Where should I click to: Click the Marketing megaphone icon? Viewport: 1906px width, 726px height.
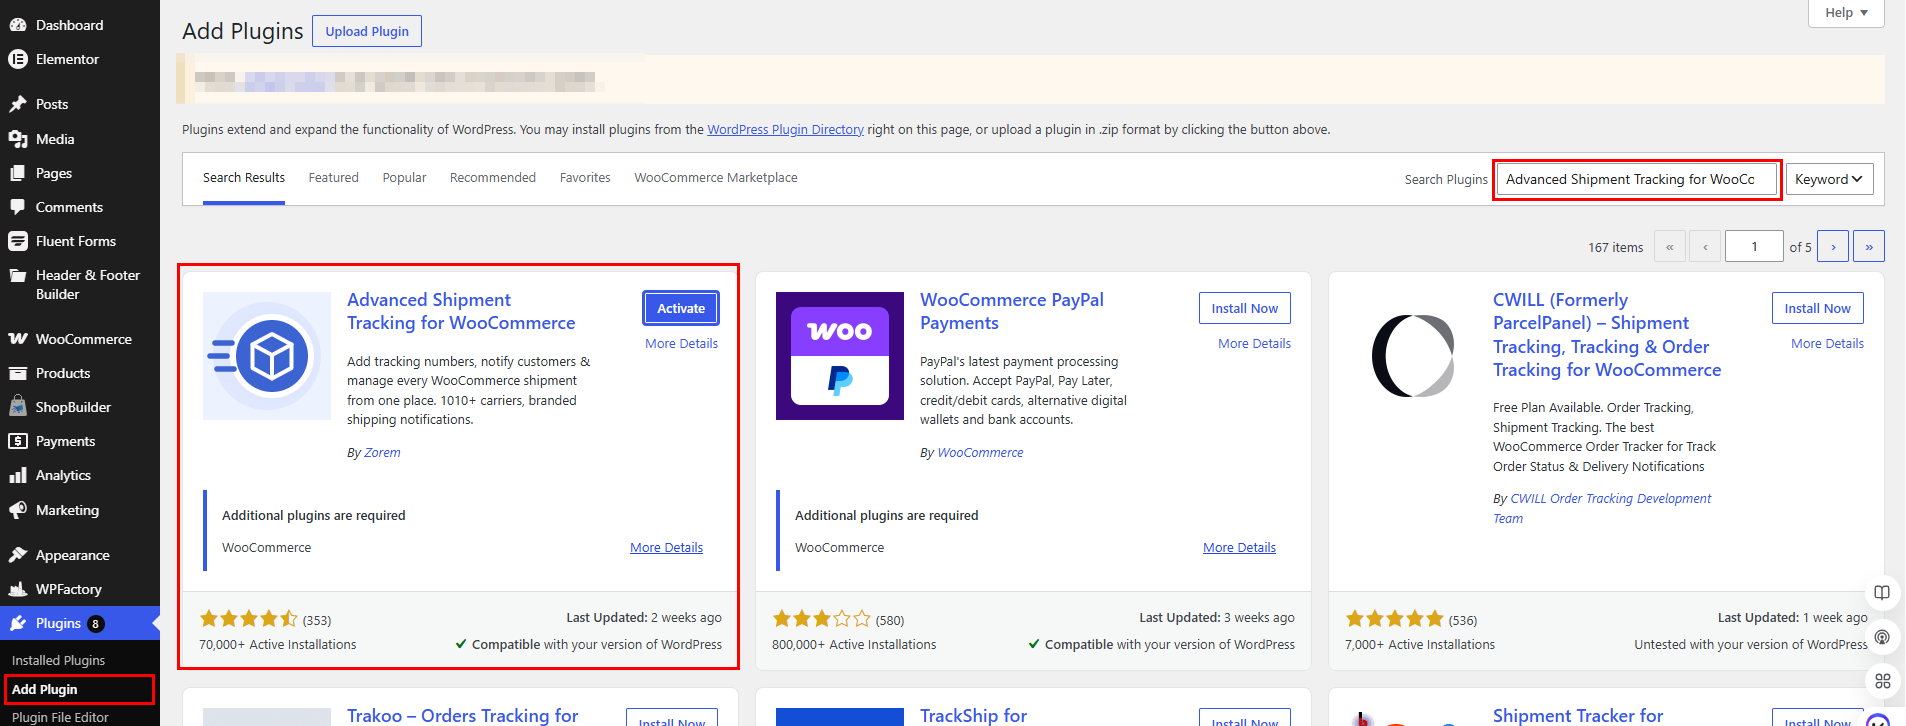18,510
